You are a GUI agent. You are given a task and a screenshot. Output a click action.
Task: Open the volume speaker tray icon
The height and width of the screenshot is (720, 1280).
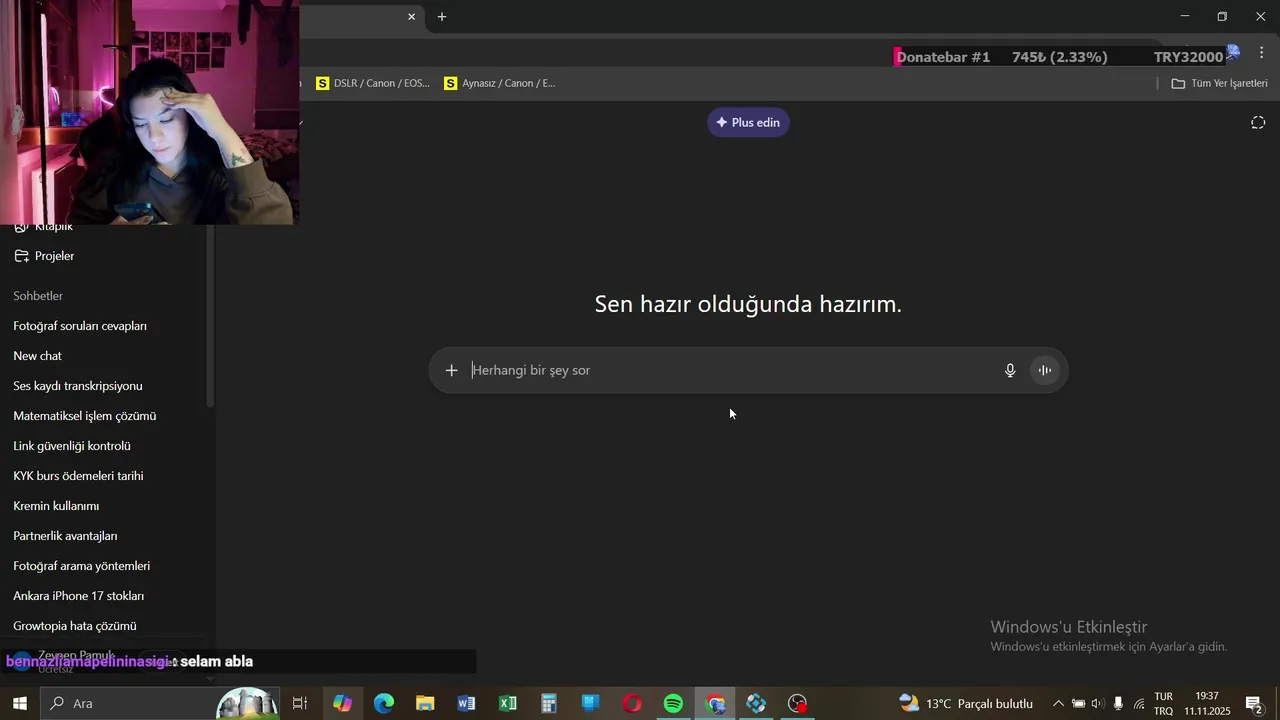1097,703
